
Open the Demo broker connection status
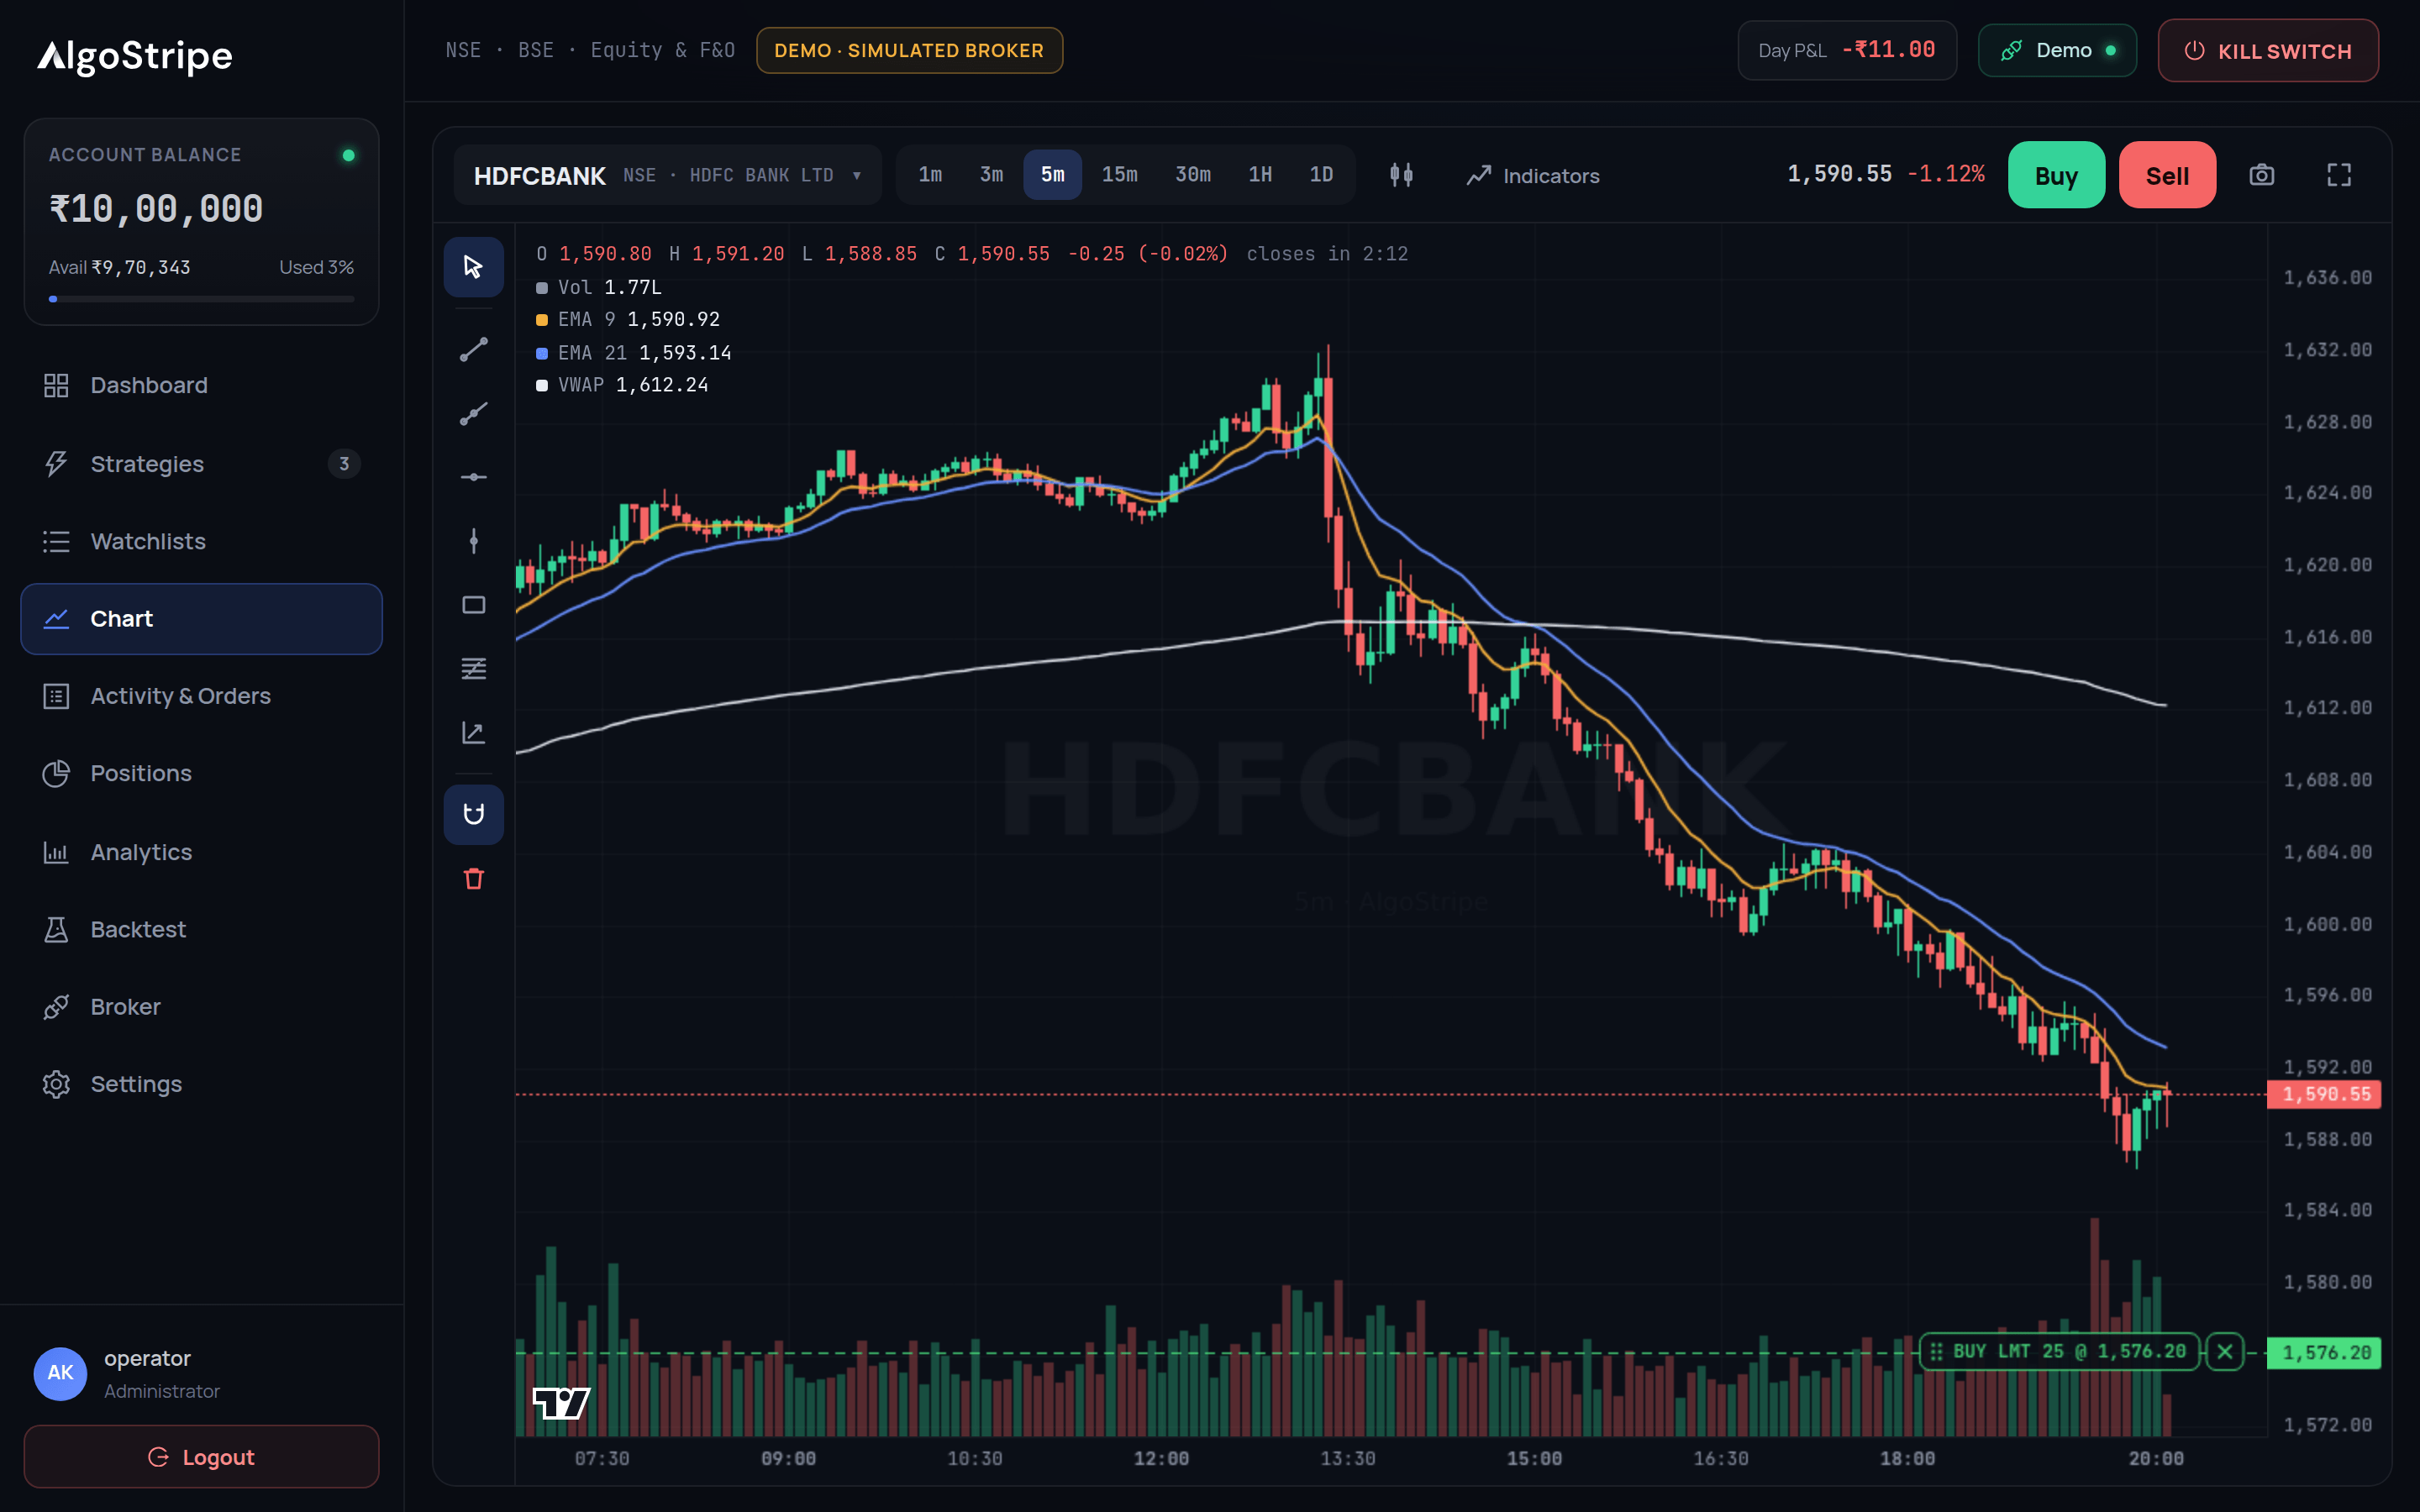(2057, 50)
